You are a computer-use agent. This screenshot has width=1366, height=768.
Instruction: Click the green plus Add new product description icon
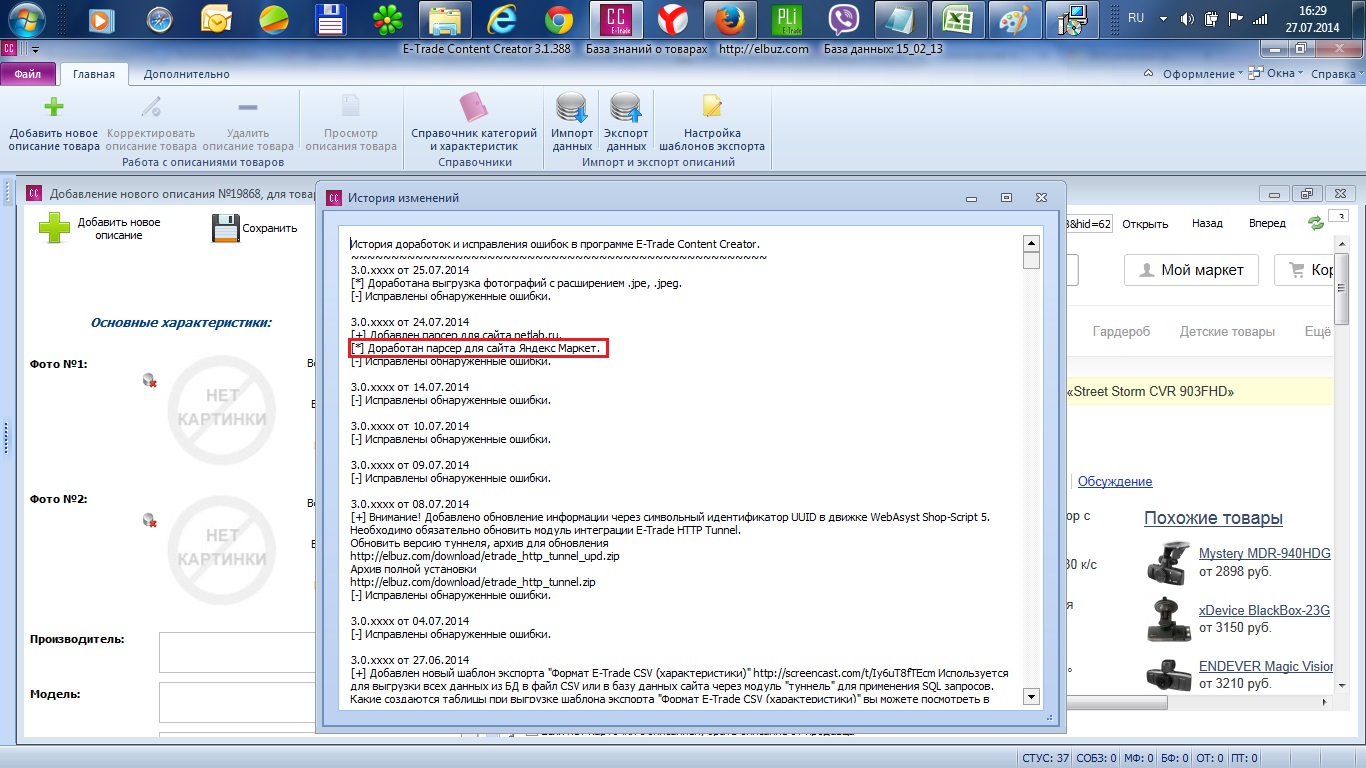click(54, 107)
